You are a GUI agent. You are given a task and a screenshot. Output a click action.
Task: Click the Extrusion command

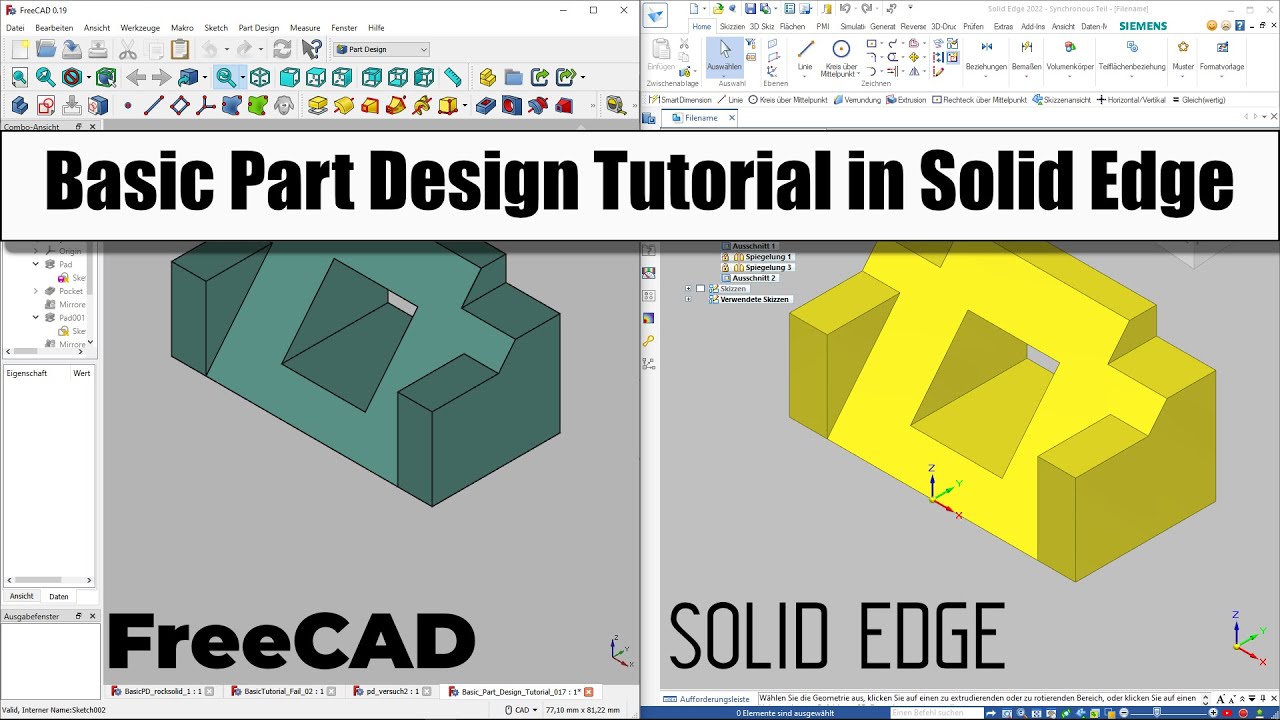(x=906, y=100)
